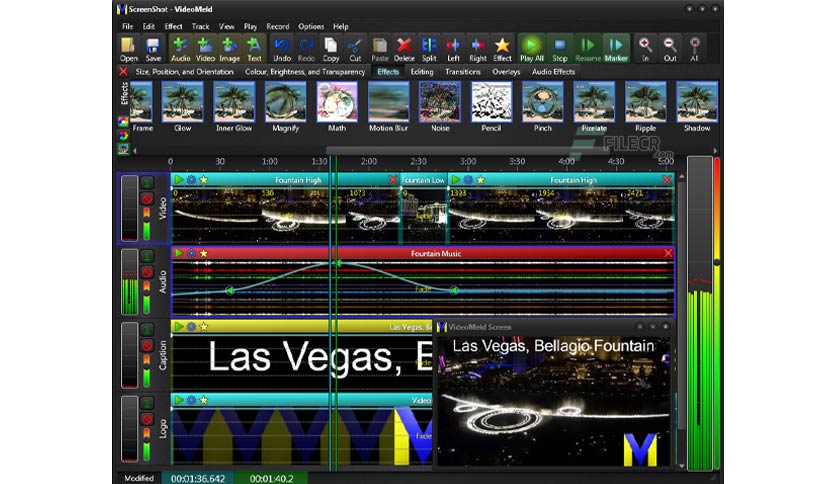Copy the selected clip
This screenshot has width=836, height=484.
tap(331, 49)
